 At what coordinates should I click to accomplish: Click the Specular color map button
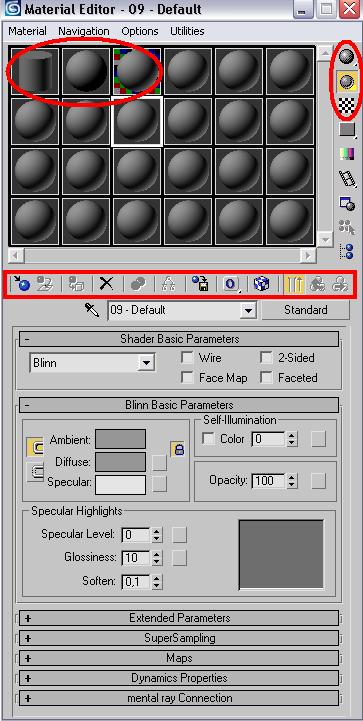point(160,484)
